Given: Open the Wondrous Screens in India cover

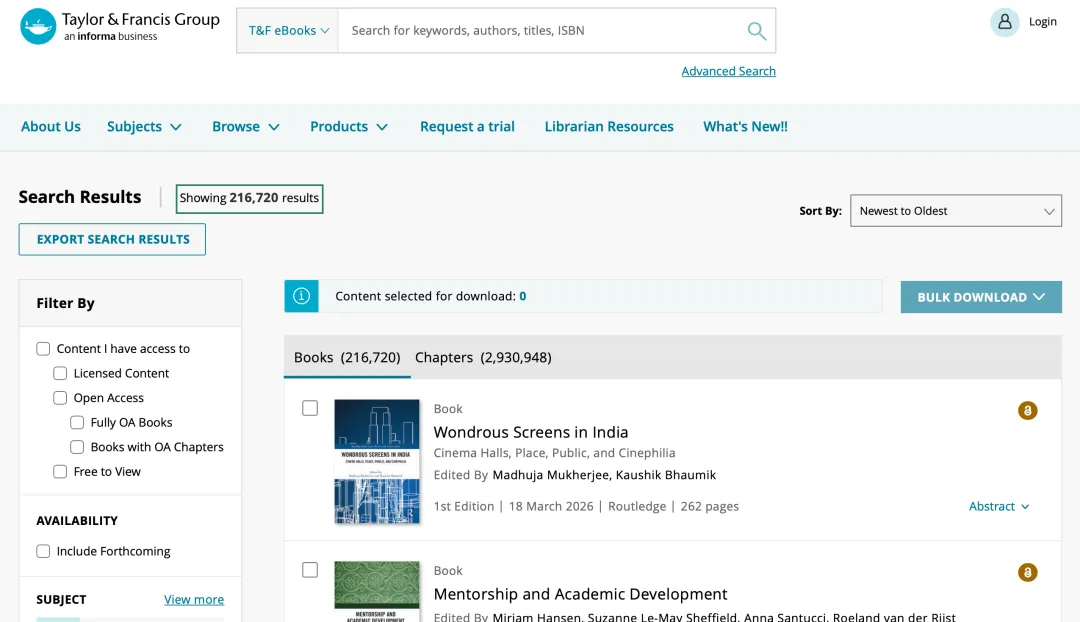Looking at the screenshot, I should tap(377, 461).
